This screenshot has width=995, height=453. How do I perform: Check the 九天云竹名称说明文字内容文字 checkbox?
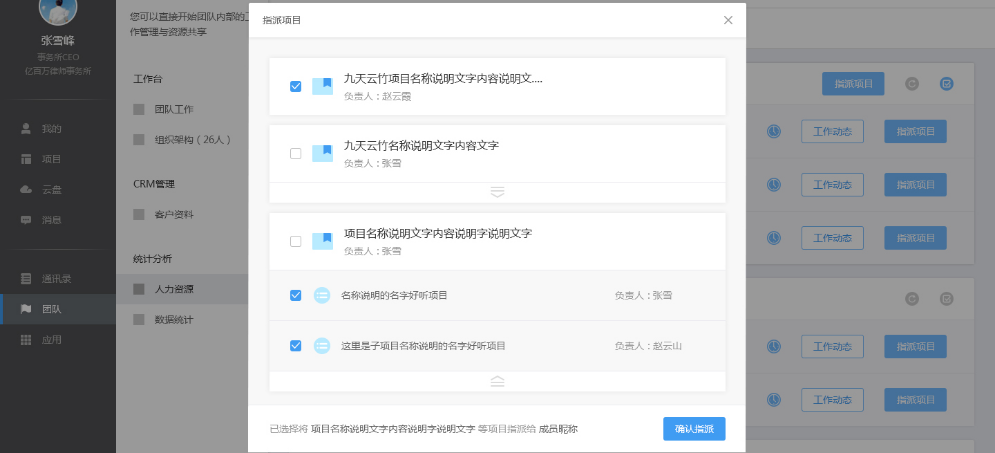[295, 153]
